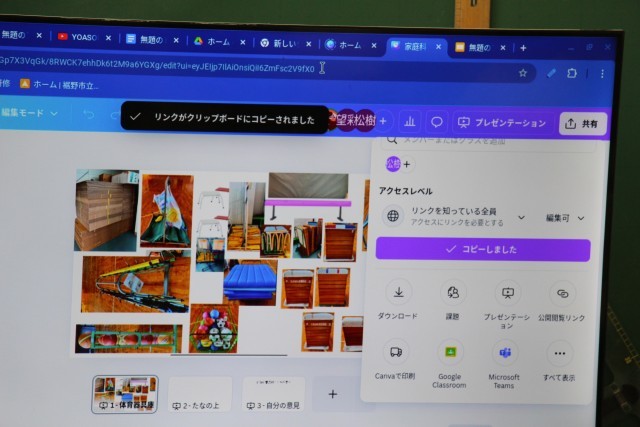Click the 松樹 collaborator avatar in toolbar

365,120
